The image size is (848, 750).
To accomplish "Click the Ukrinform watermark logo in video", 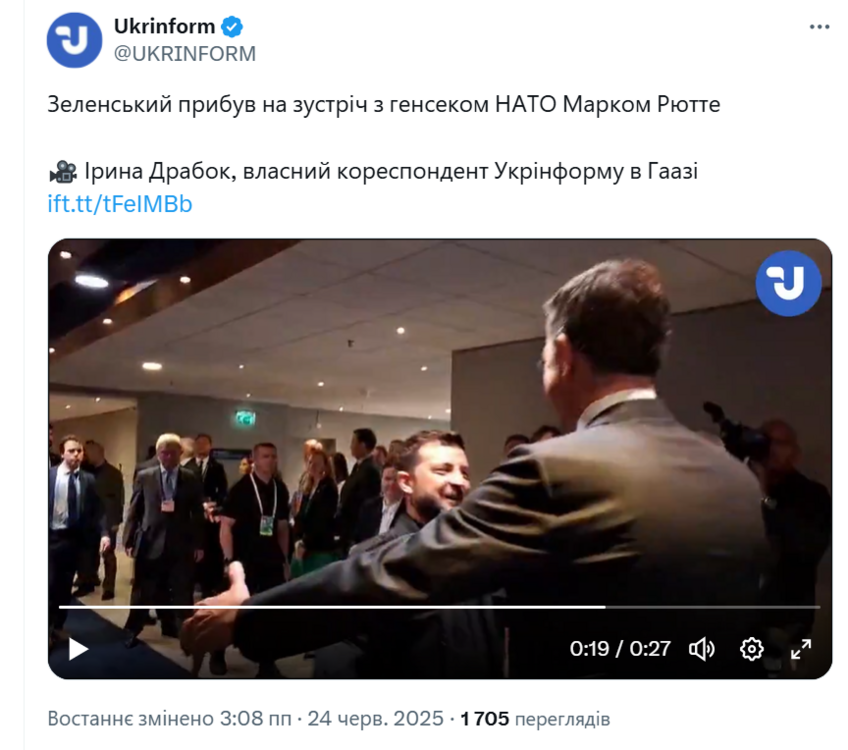I will [x=788, y=283].
